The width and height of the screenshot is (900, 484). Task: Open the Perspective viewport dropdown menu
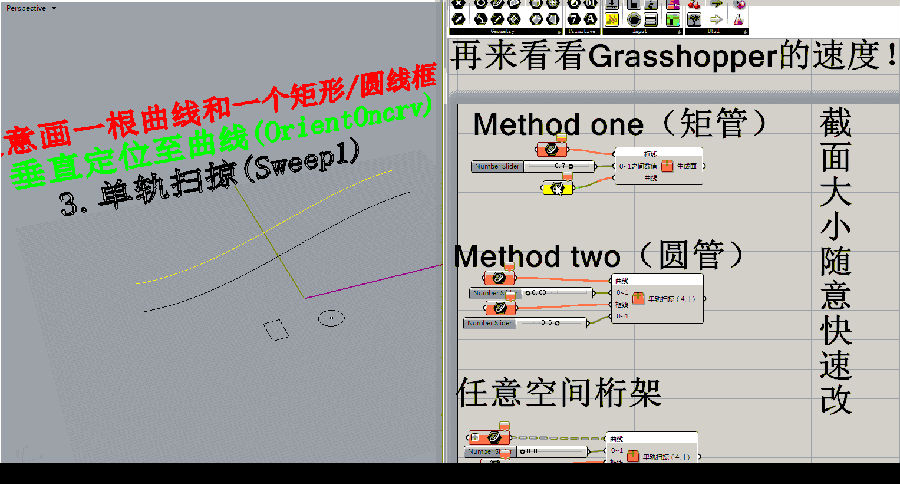pos(53,9)
